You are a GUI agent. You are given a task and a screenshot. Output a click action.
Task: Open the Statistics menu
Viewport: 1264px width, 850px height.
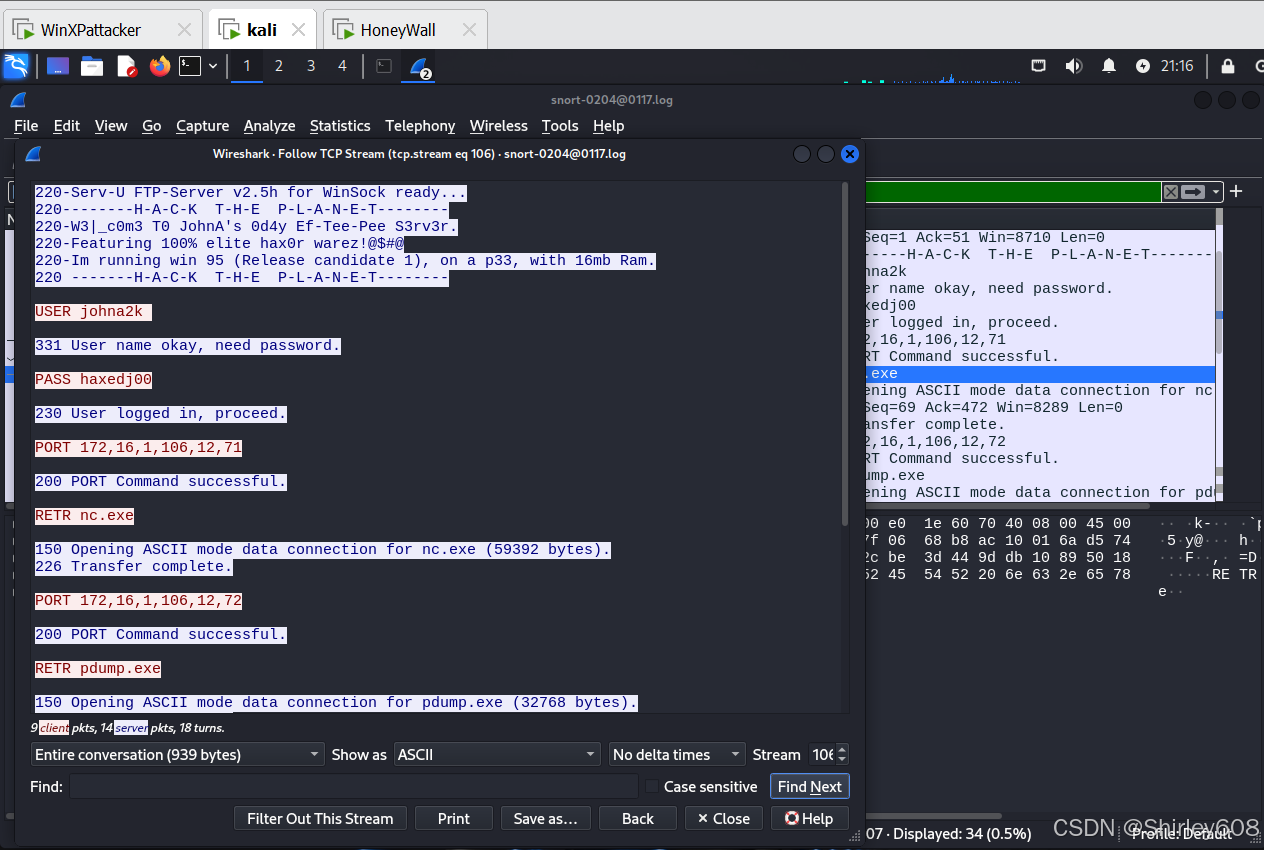pyautogui.click(x=340, y=125)
